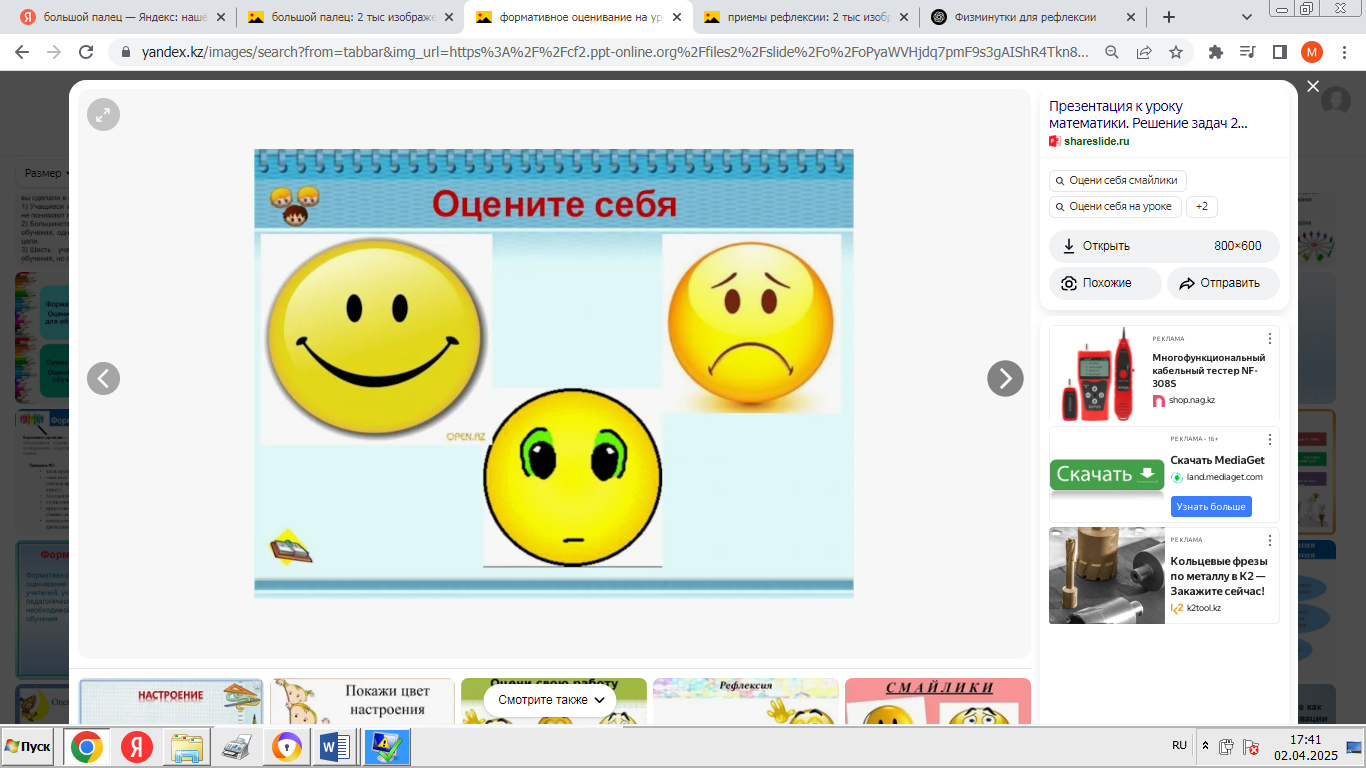Open the Chrome tab search dropdown
This screenshot has height=768, width=1366.
pyautogui.click(x=1246, y=17)
